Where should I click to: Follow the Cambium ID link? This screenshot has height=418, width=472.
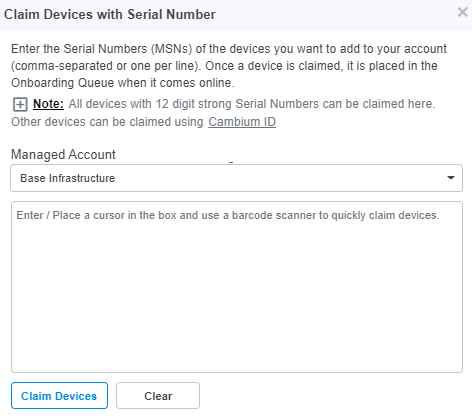tap(242, 122)
